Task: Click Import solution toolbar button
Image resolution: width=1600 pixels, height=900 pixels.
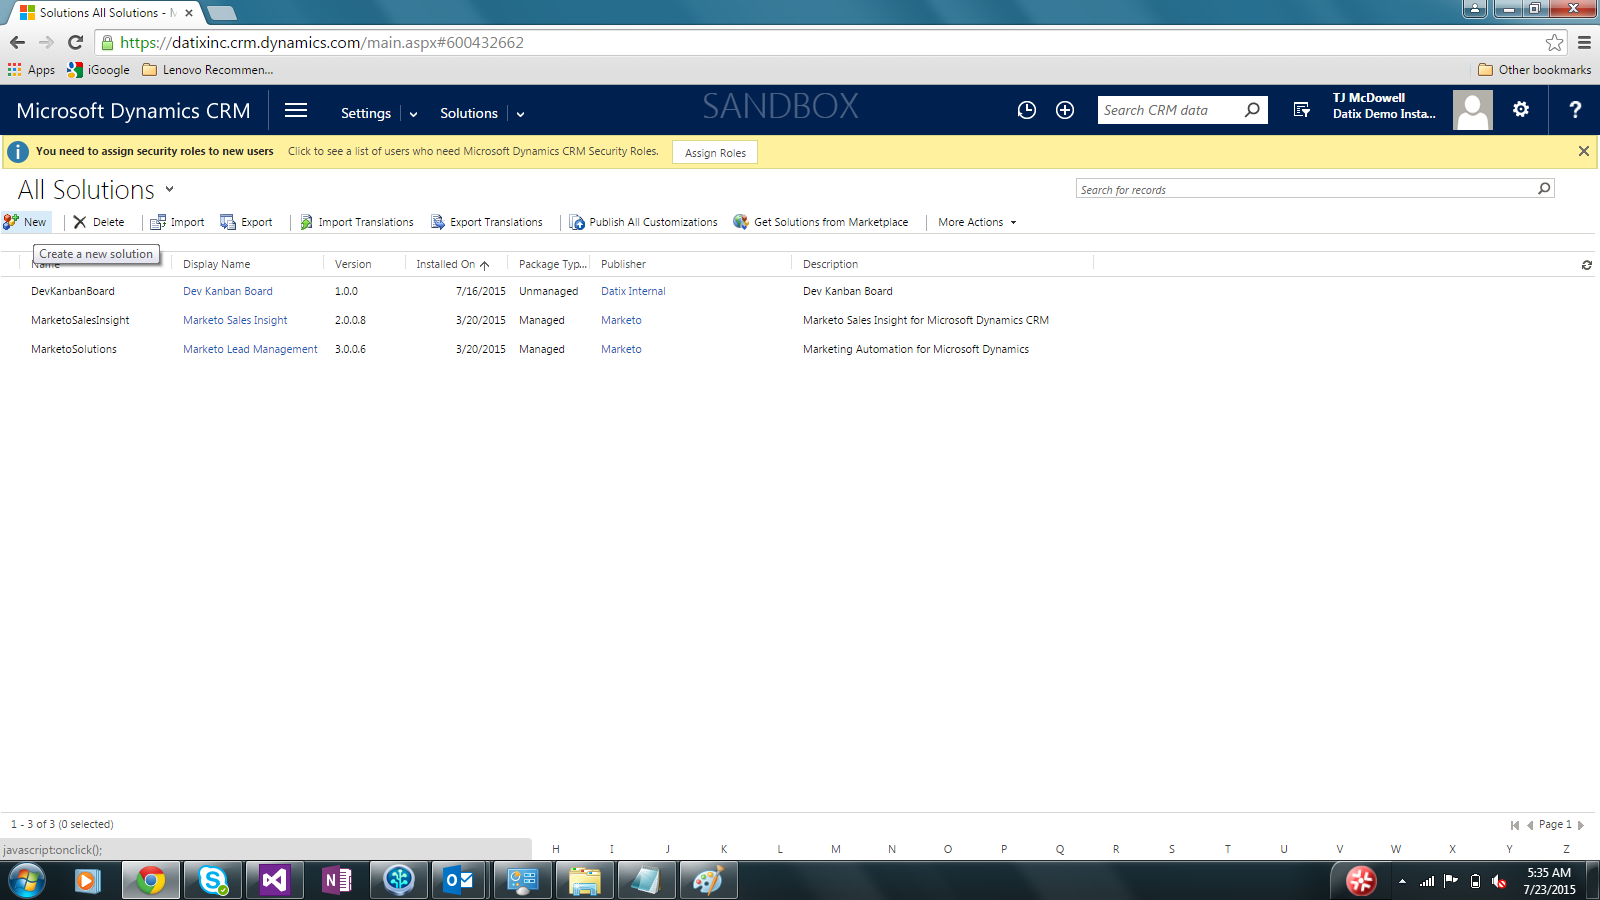Action: point(177,222)
